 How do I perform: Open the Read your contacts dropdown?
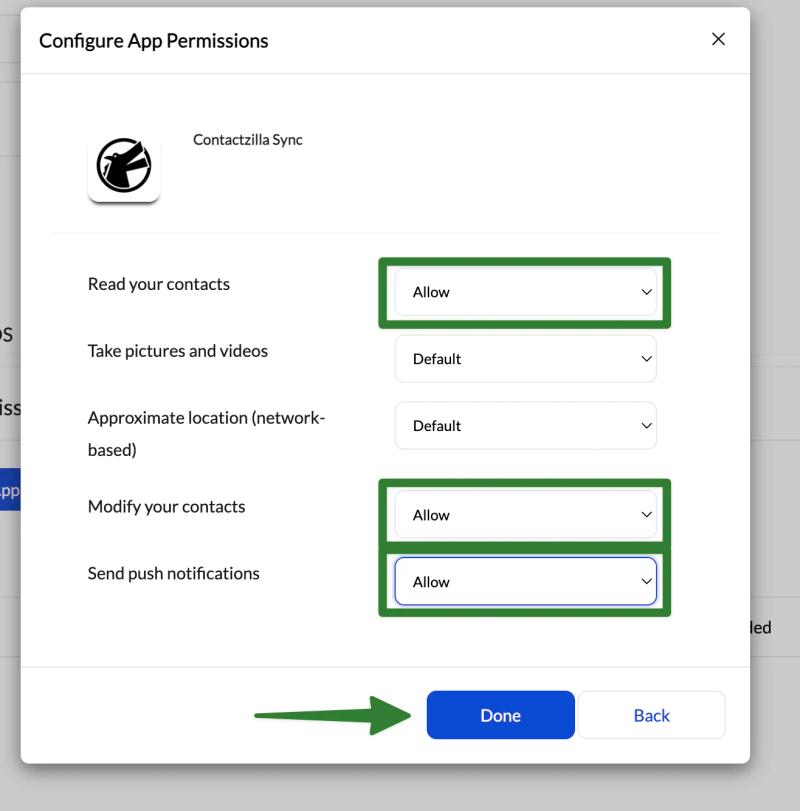click(525, 292)
